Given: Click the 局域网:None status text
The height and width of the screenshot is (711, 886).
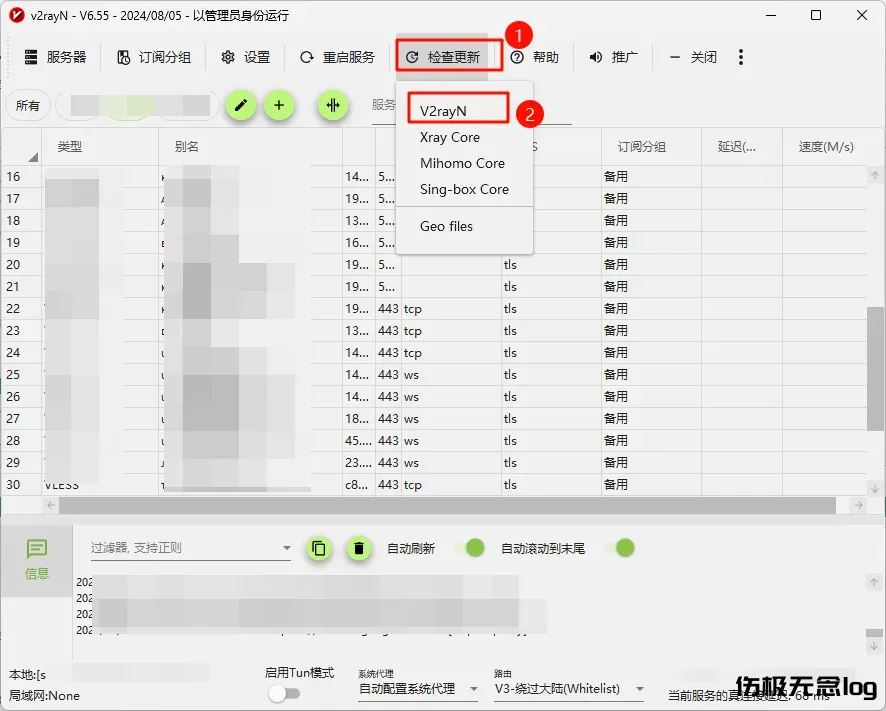Looking at the screenshot, I should coord(44,696).
